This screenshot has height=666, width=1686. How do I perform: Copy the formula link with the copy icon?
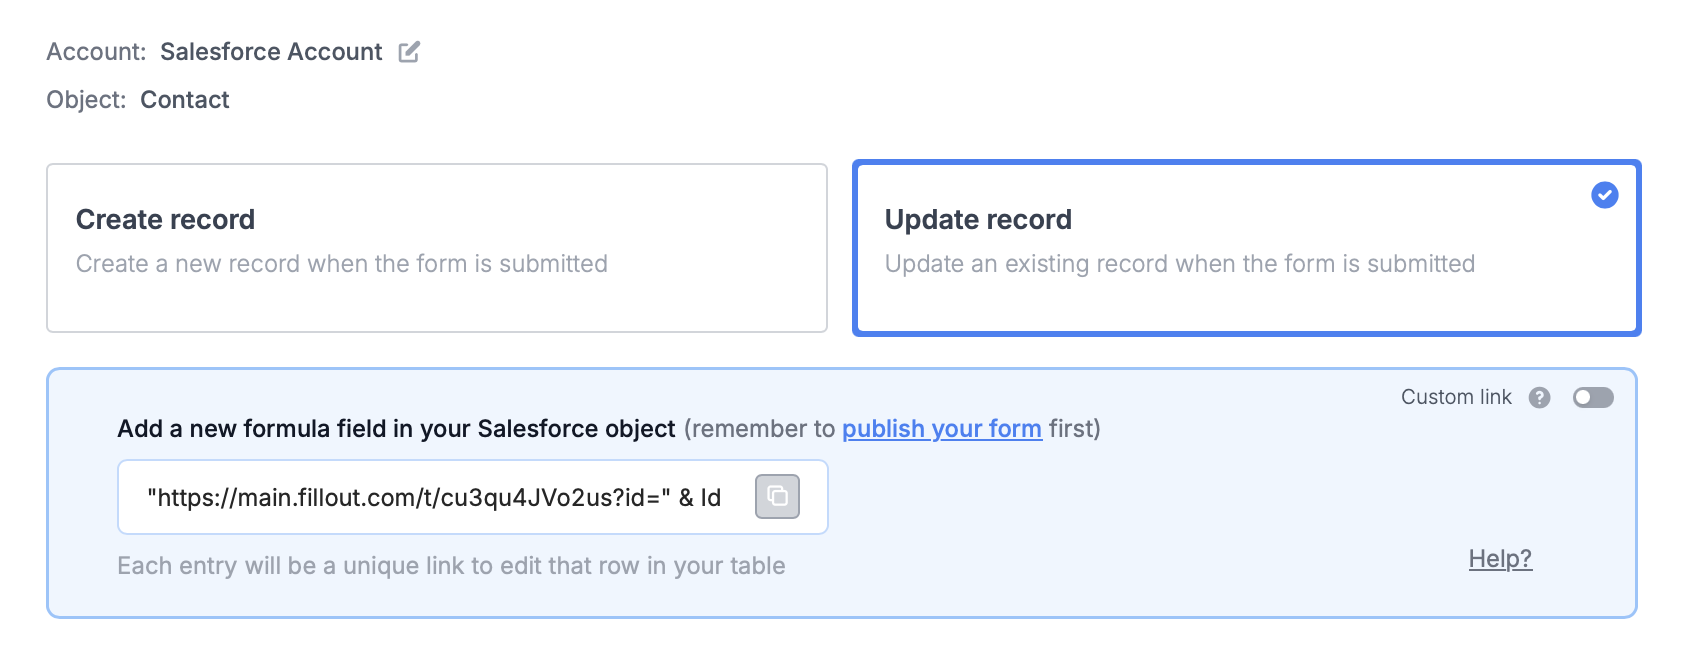[x=777, y=497]
